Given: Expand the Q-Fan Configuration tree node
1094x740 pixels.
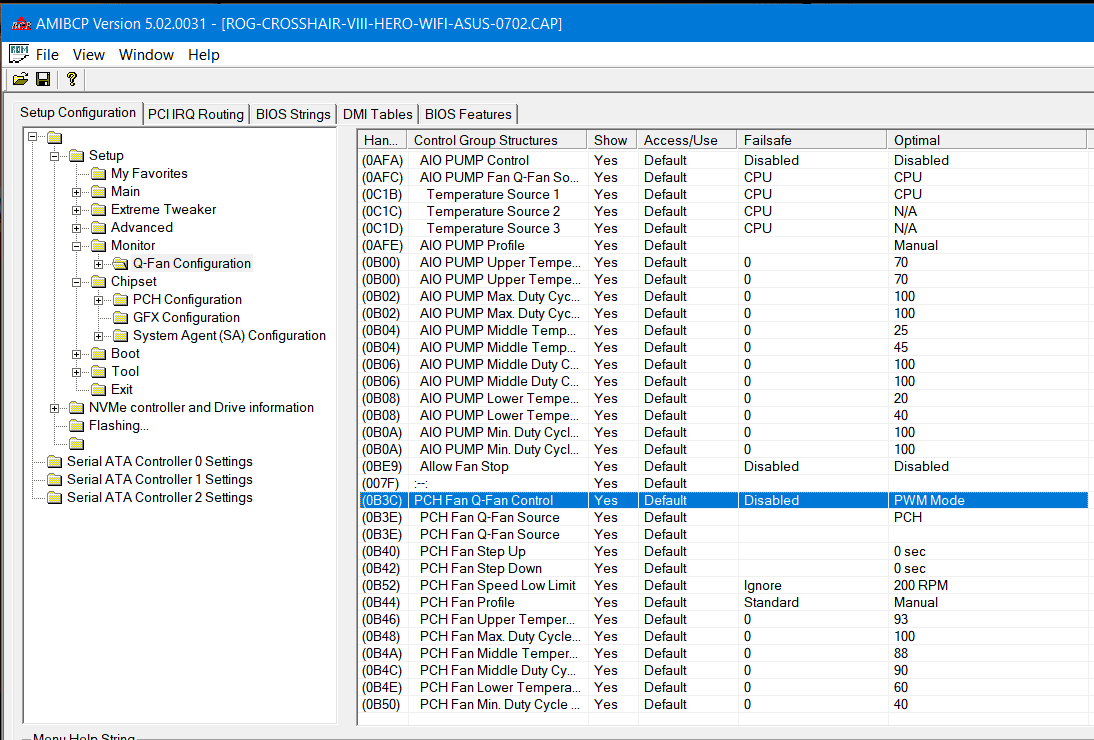Looking at the screenshot, I should click(98, 264).
